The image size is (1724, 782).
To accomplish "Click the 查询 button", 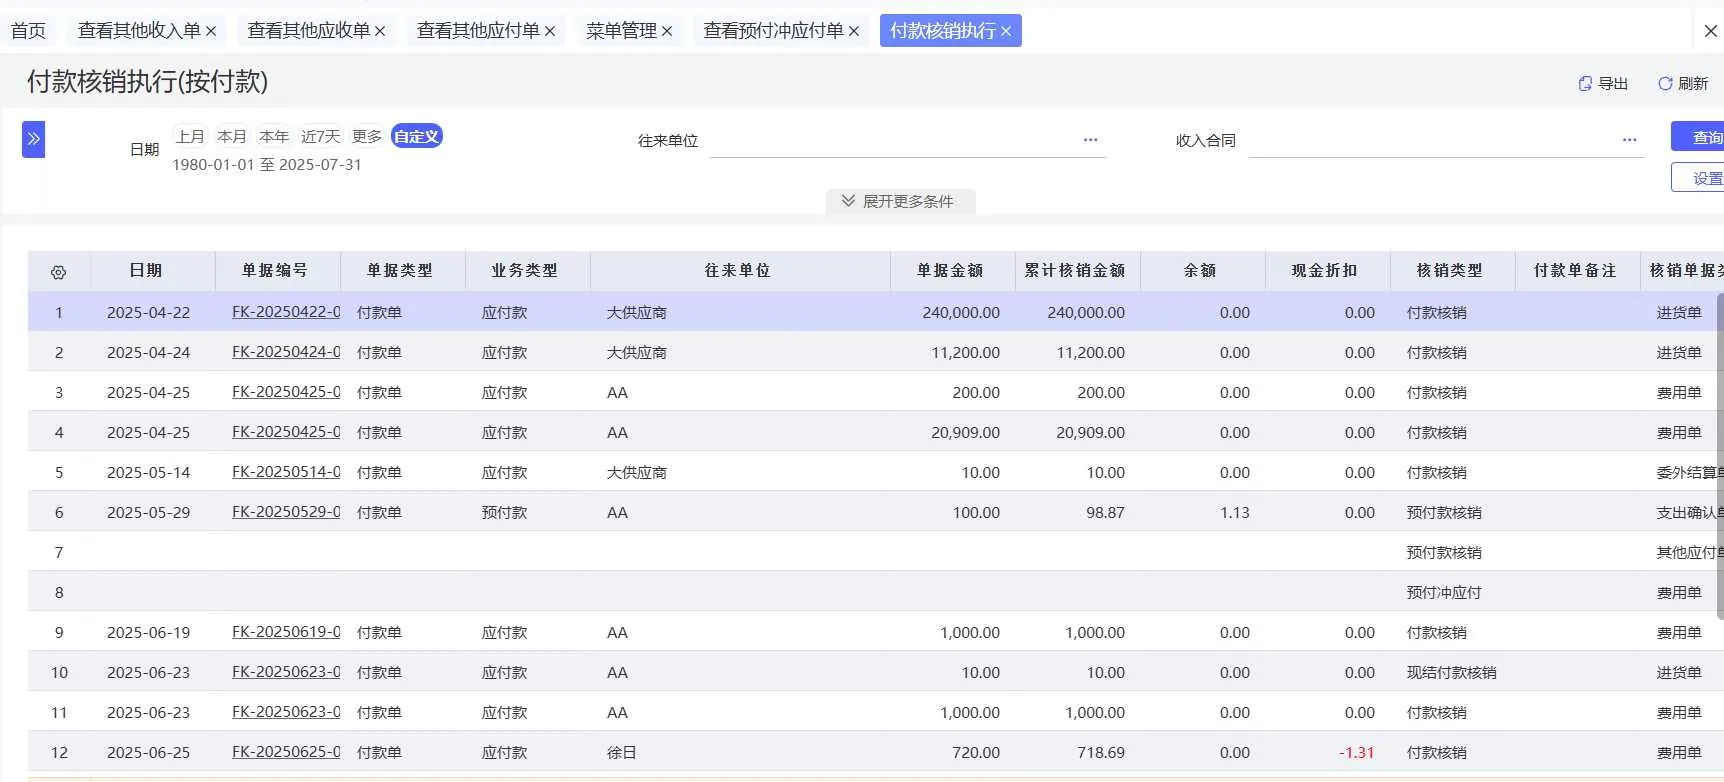I will point(1698,137).
